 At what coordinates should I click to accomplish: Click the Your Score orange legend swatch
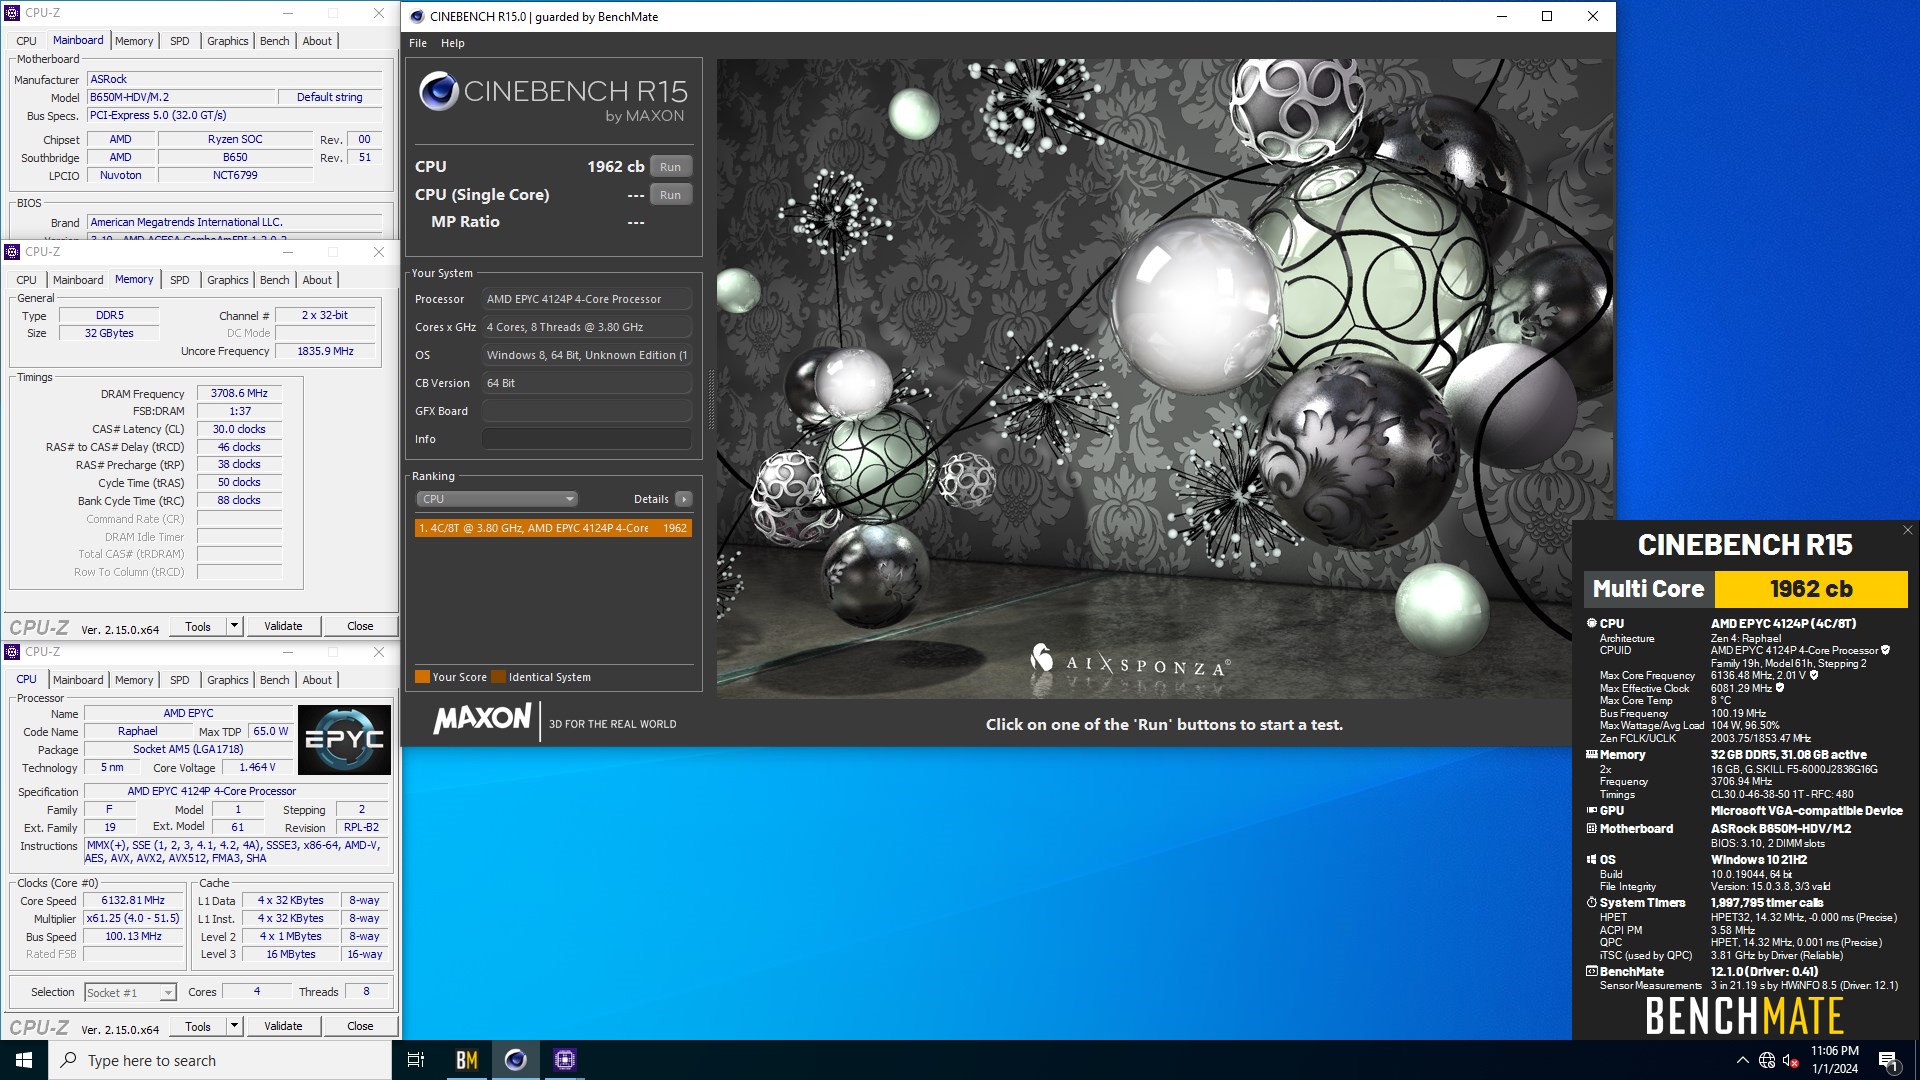click(422, 677)
